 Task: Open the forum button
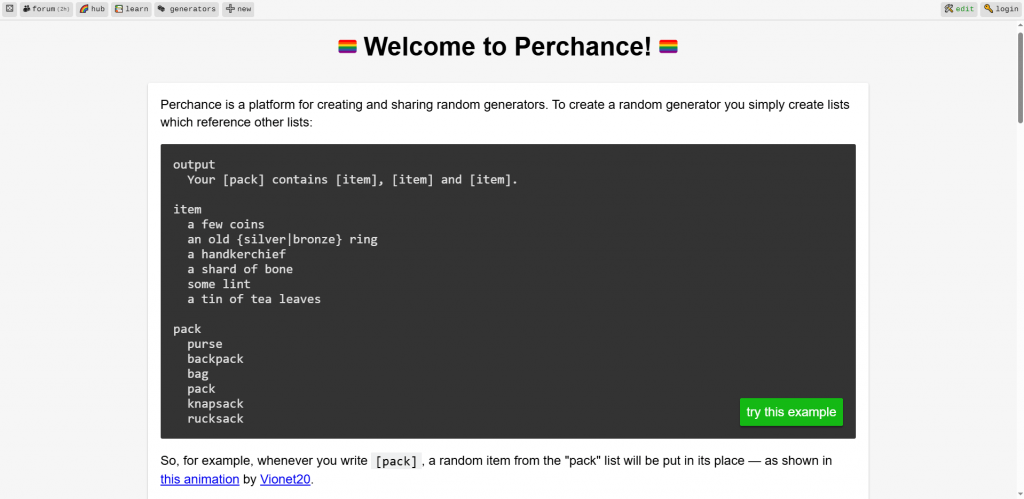click(46, 9)
